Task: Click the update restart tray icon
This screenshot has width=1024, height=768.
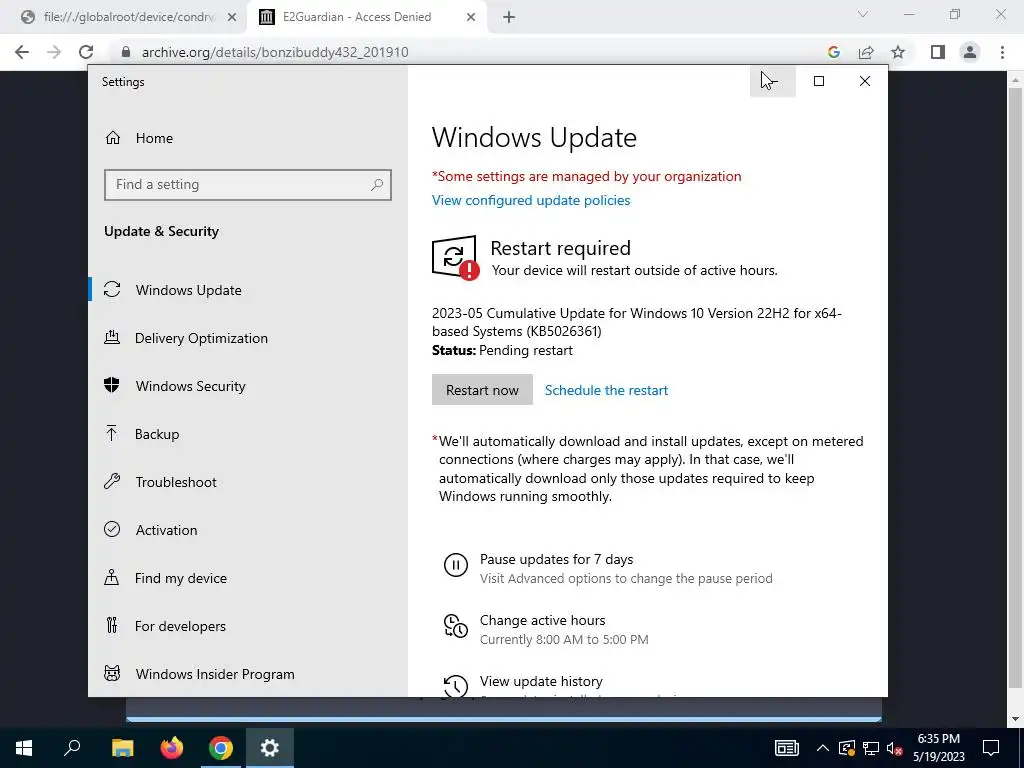Action: coord(847,748)
